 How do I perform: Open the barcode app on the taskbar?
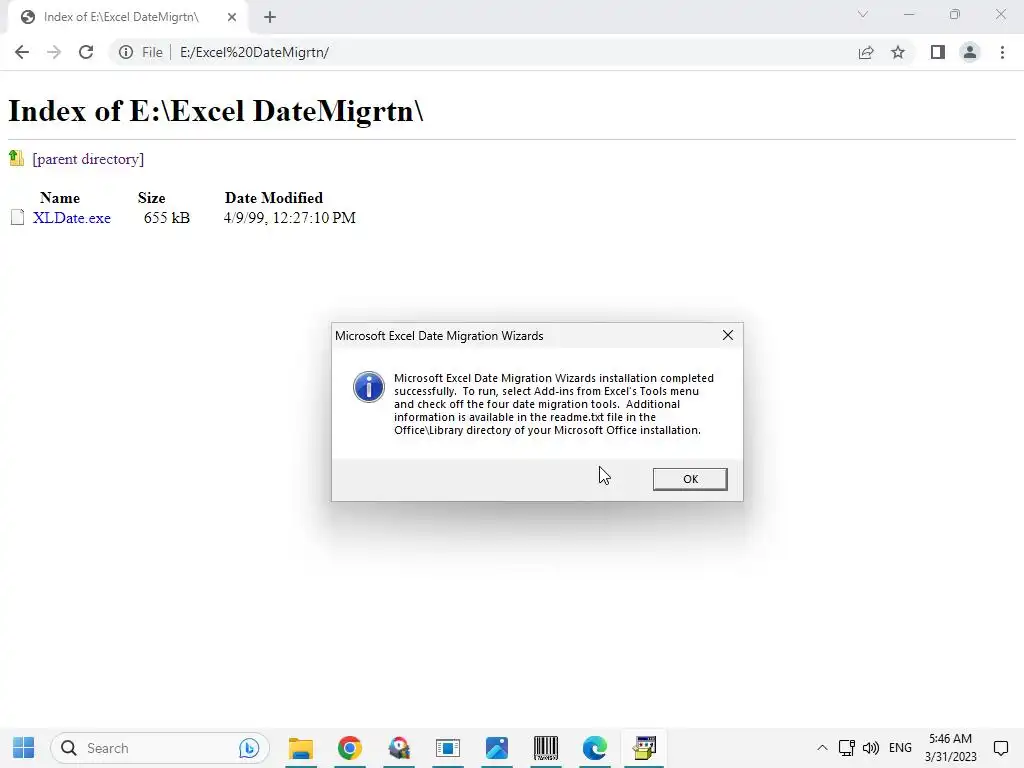pyautogui.click(x=546, y=748)
